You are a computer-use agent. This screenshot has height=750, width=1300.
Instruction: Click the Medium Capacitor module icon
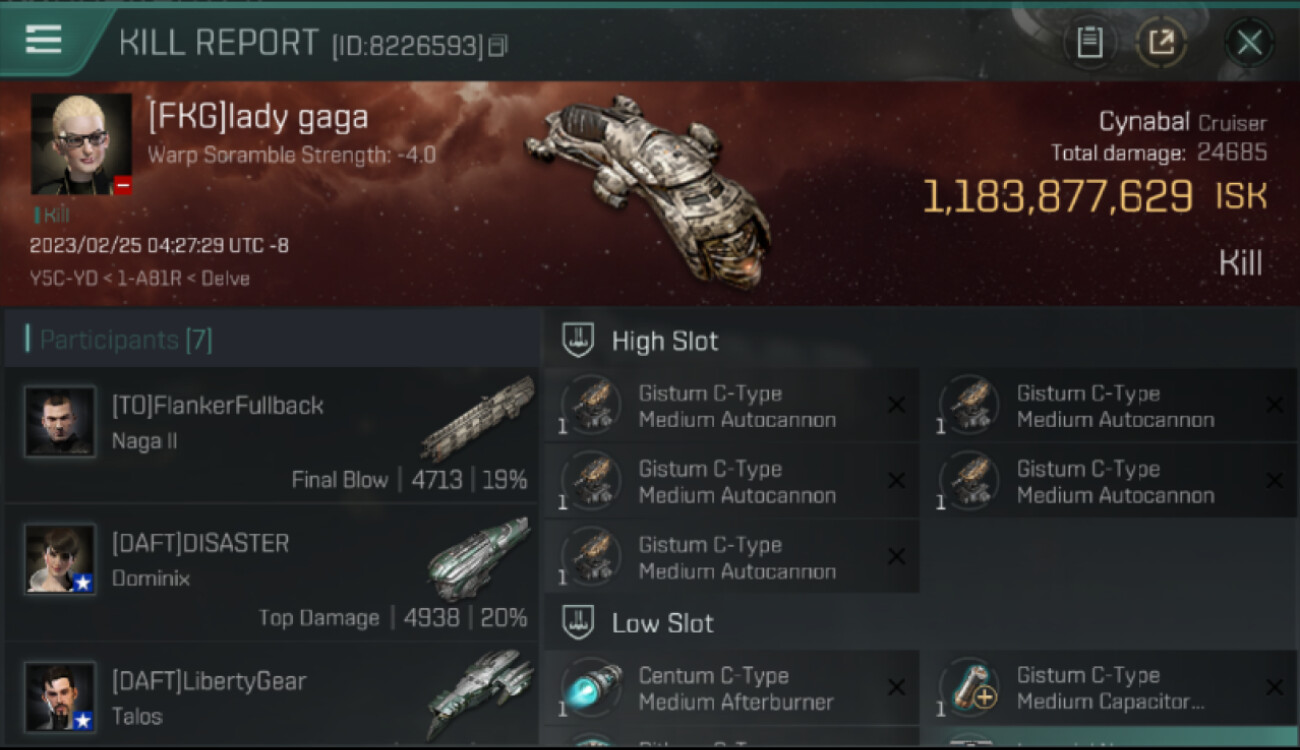pyautogui.click(x=970, y=688)
